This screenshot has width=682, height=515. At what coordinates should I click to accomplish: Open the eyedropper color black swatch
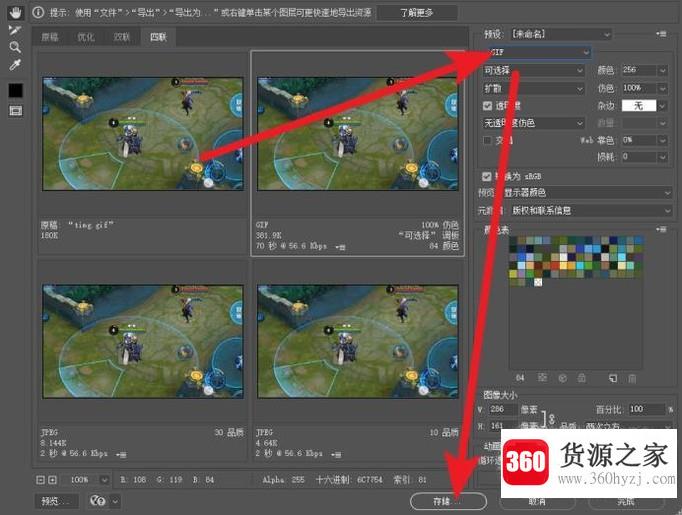coord(16,90)
